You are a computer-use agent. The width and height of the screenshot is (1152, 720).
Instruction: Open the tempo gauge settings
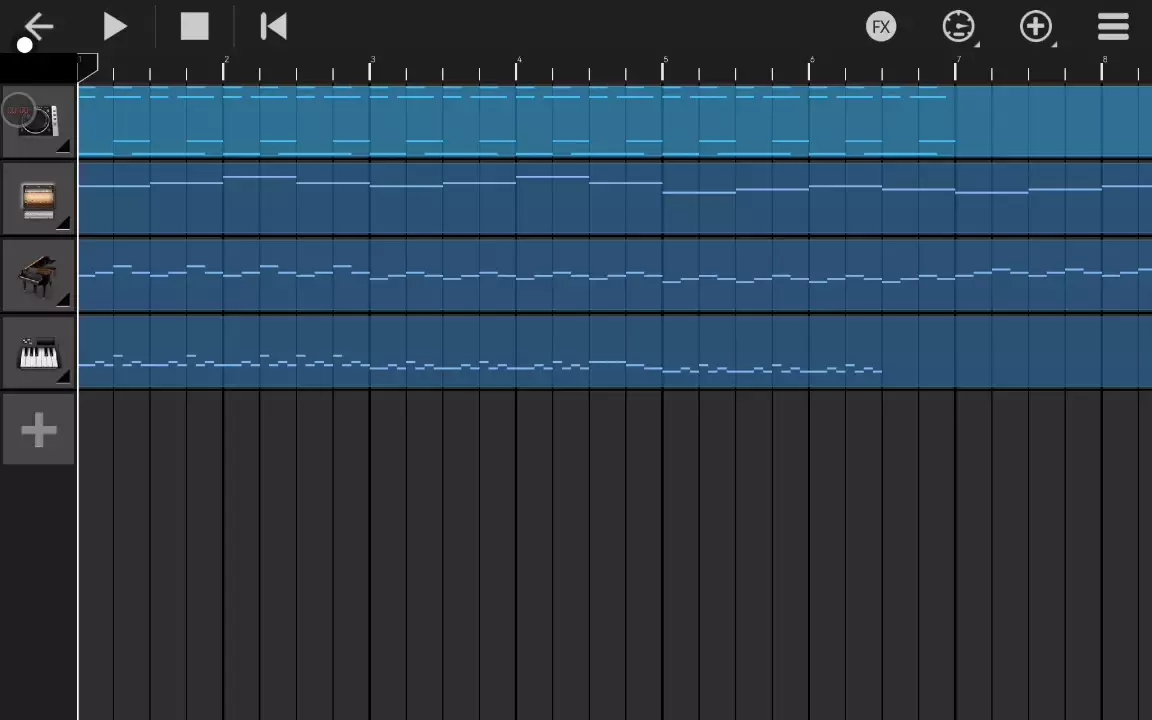958,27
